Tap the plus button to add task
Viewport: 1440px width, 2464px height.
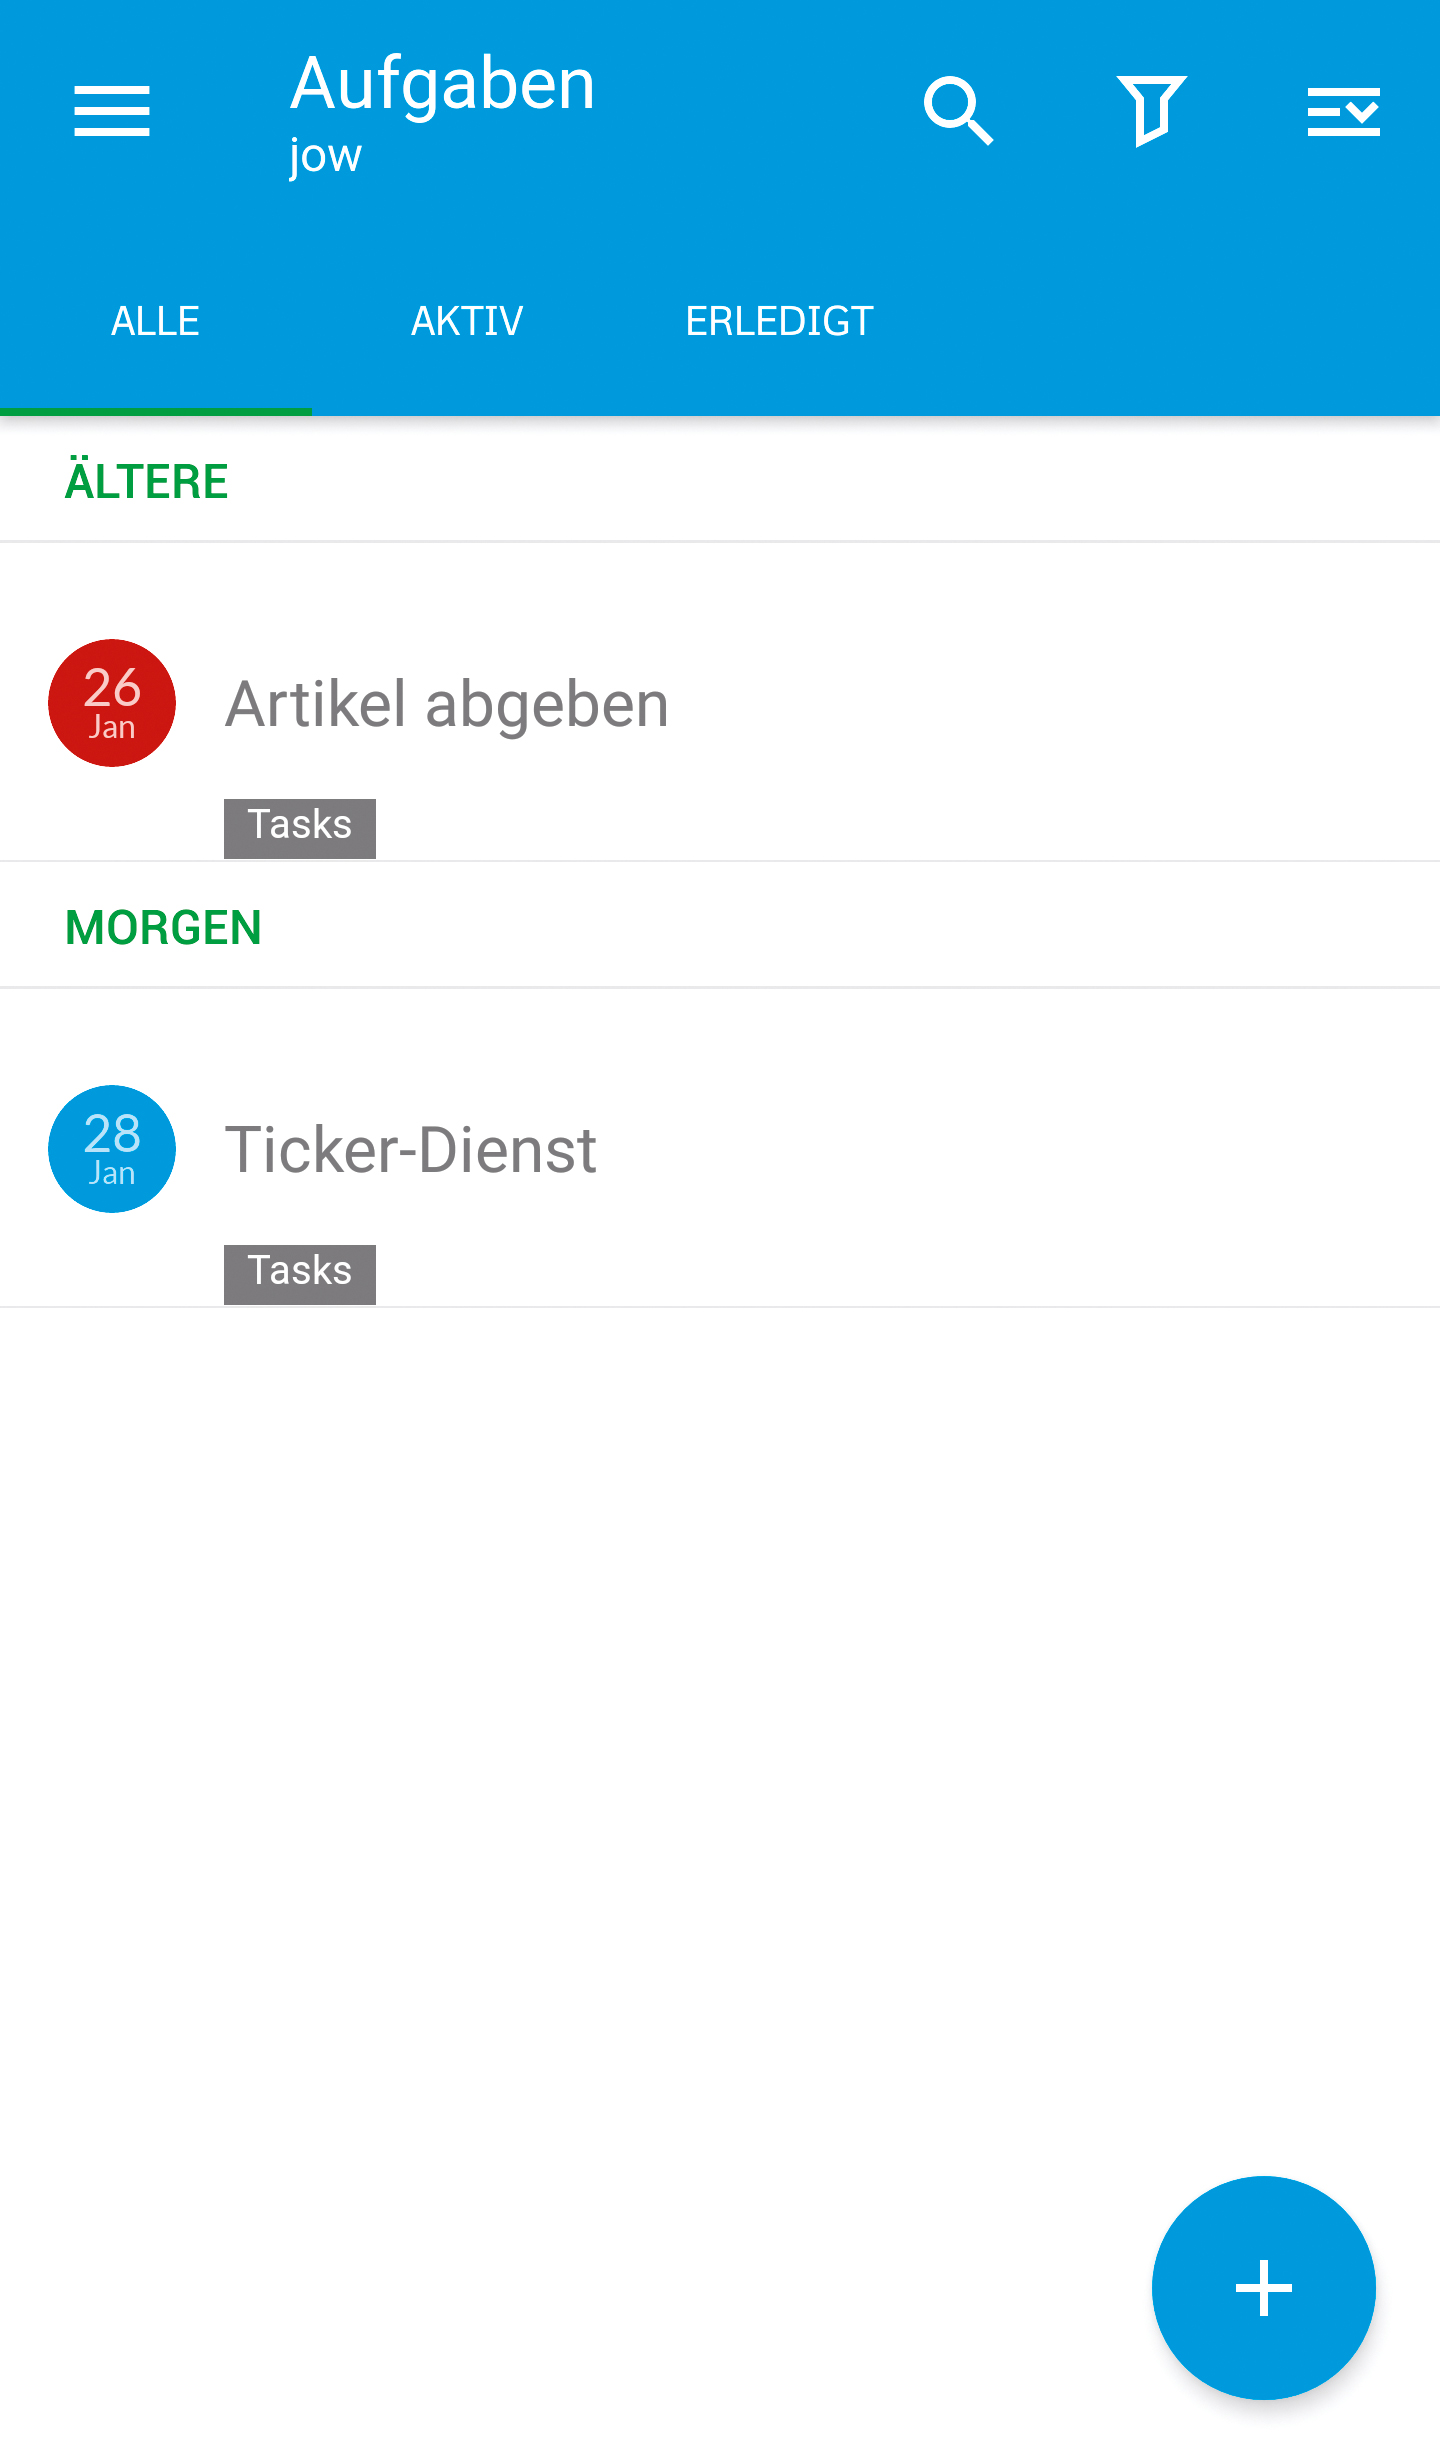(1263, 2287)
